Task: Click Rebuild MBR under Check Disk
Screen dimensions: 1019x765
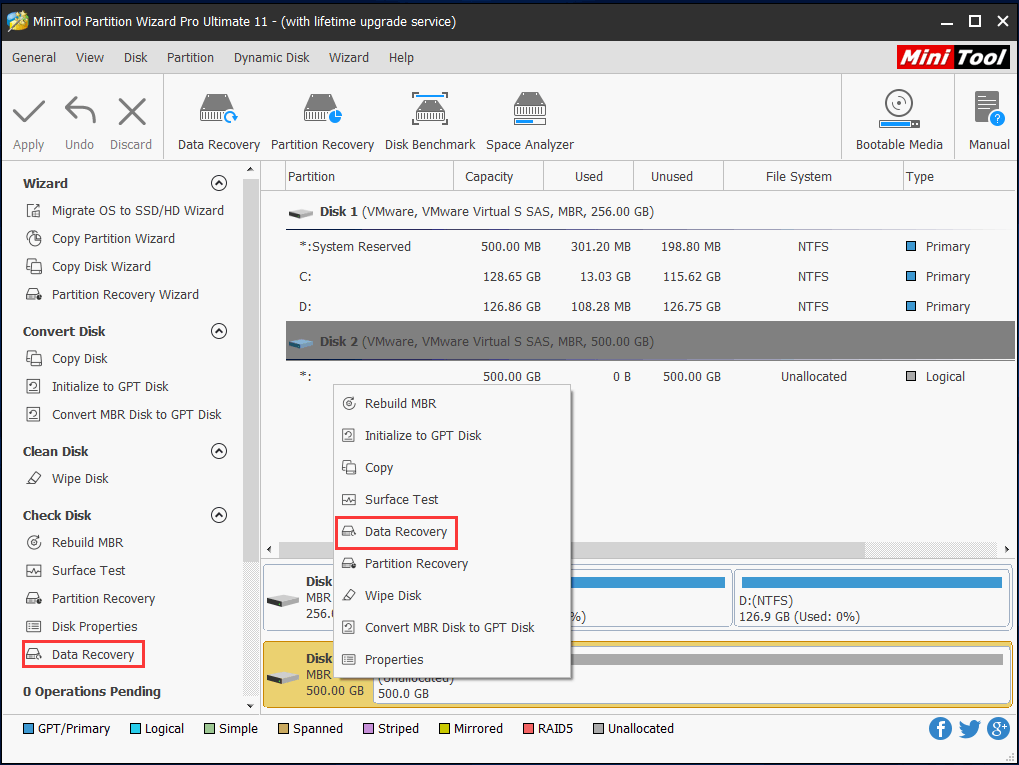Action: (88, 542)
